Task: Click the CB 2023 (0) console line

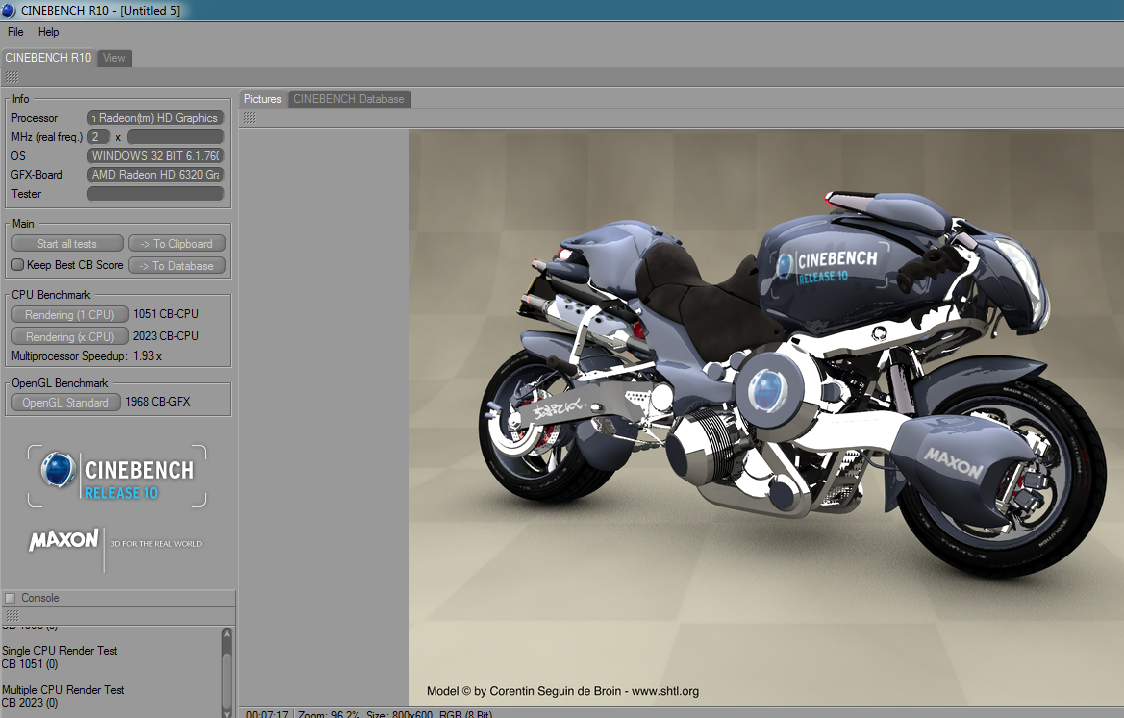Action: pos(30,703)
